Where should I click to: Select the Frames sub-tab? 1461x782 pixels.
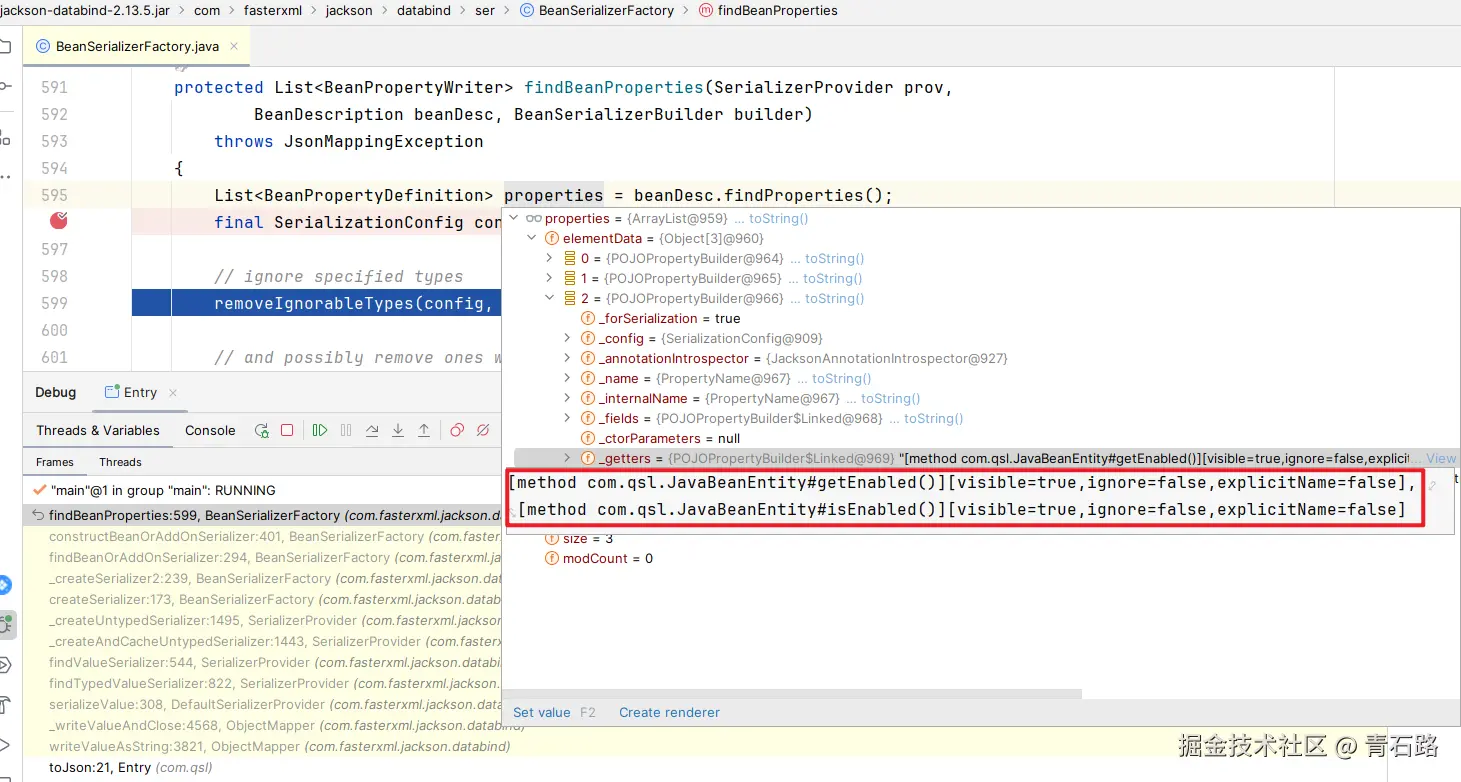pyautogui.click(x=55, y=462)
